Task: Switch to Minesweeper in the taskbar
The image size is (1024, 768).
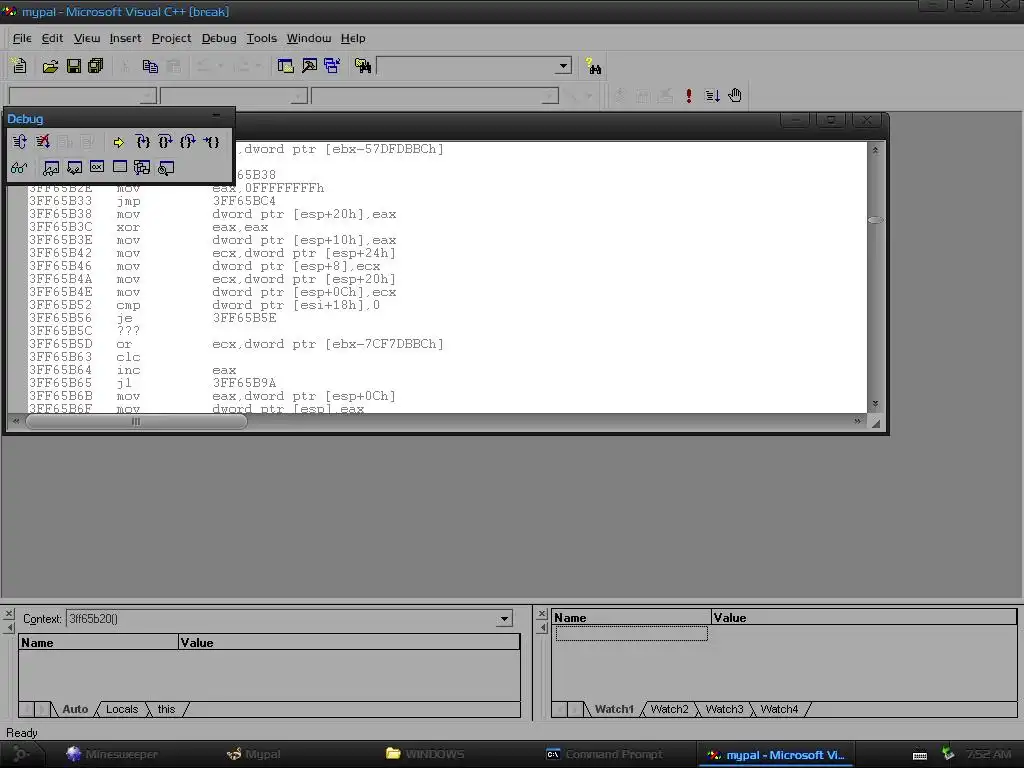Action: pyautogui.click(x=112, y=754)
